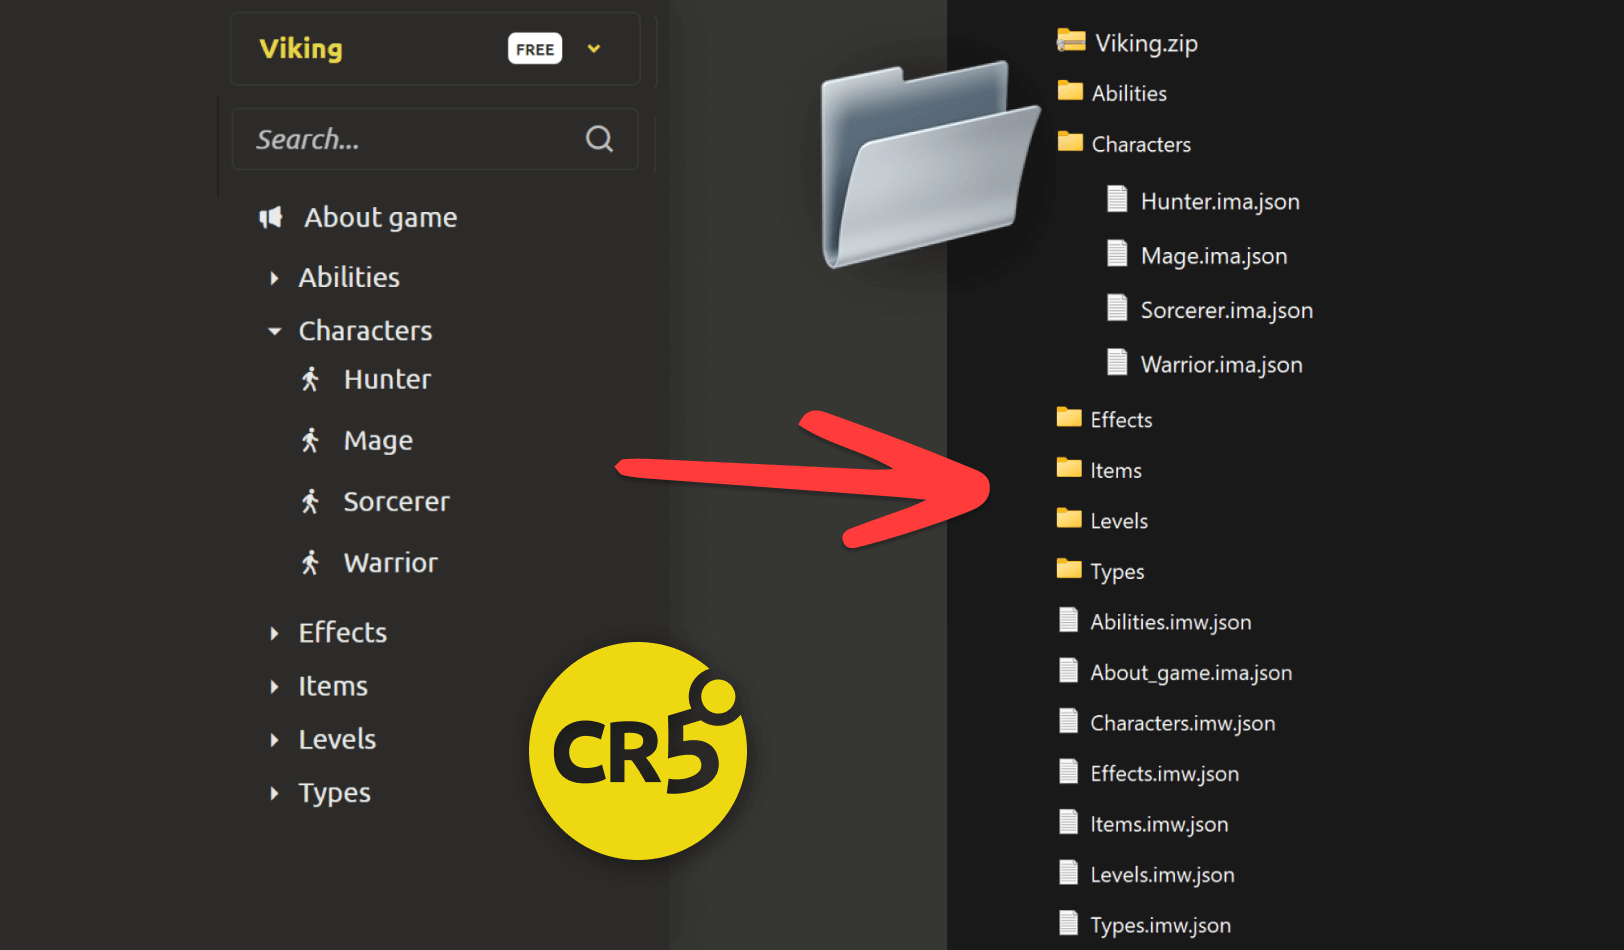Select the Items.imw.json file name
Screen dimensions: 1624x950
point(1159,824)
